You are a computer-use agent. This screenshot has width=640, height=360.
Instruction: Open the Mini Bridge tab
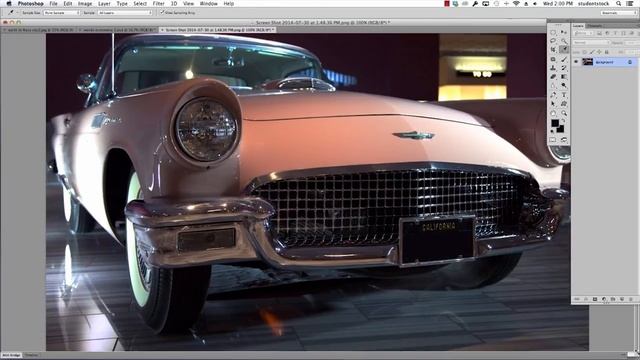11,355
